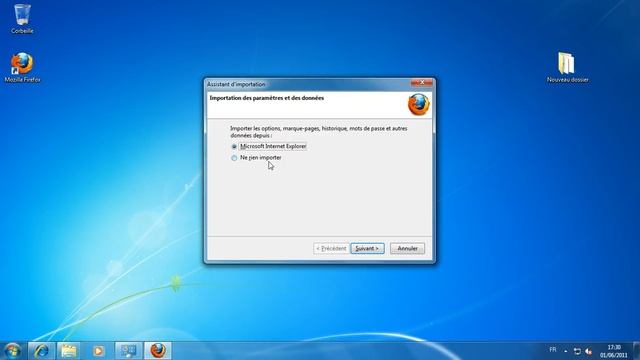Click the Show desktop strip

(637, 351)
